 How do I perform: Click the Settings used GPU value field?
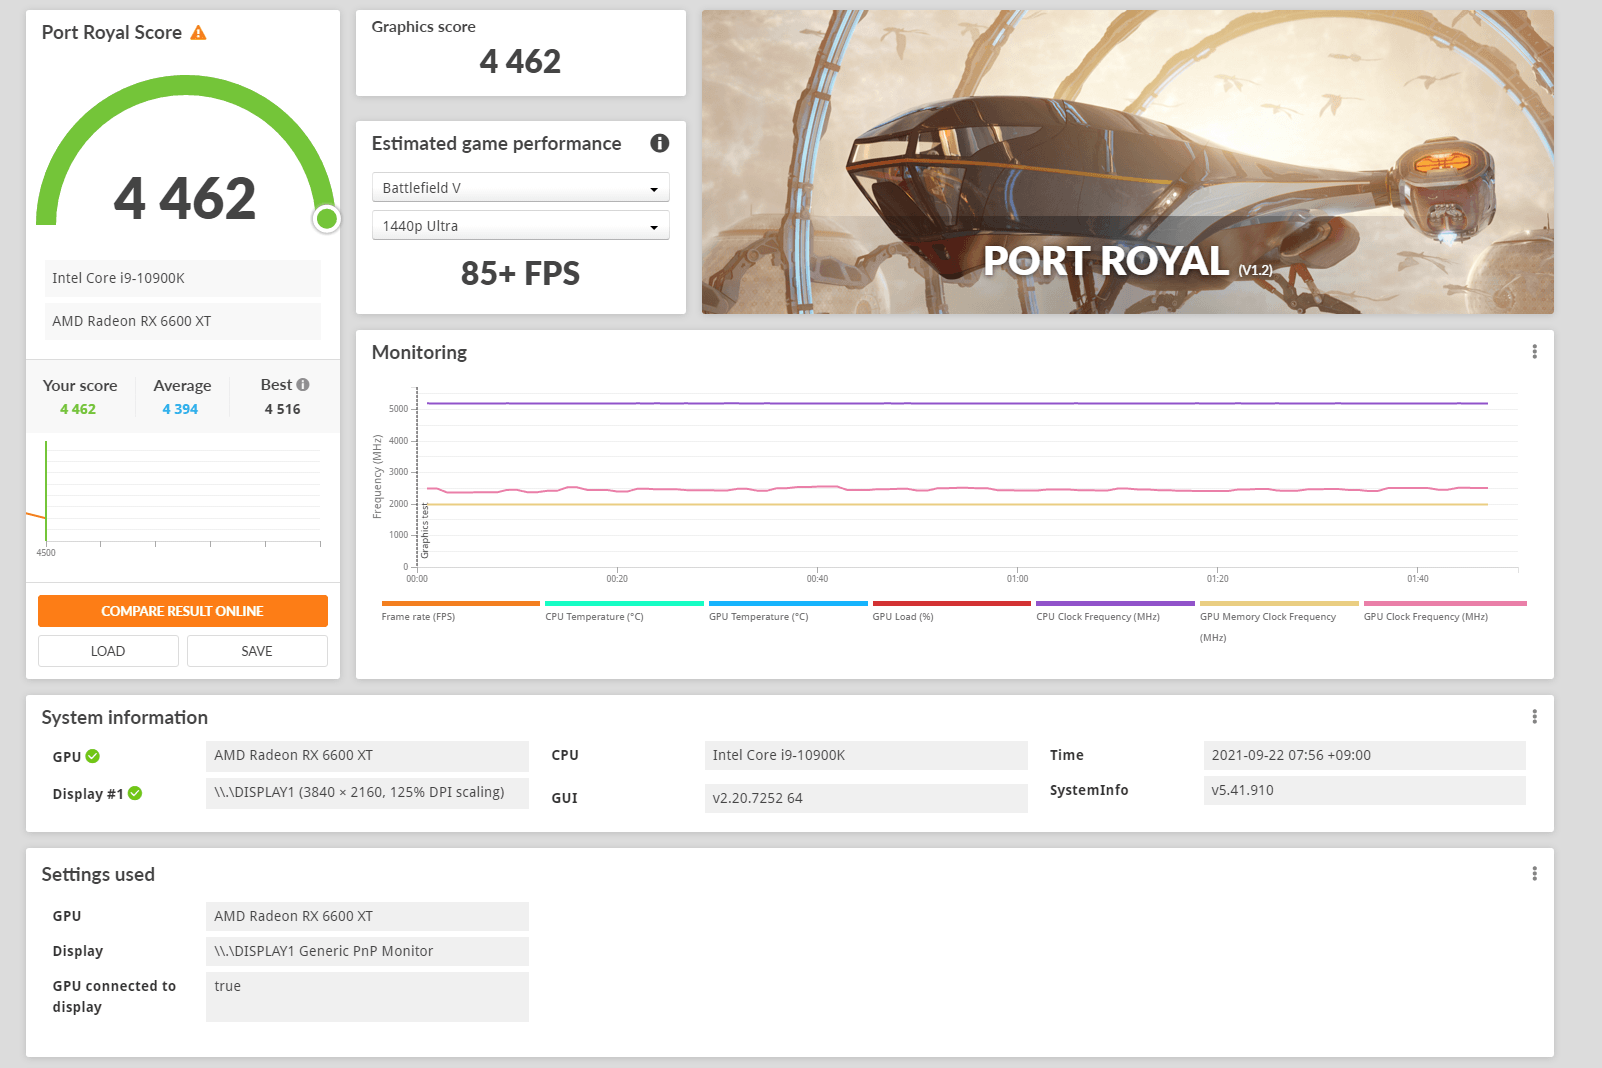coord(367,916)
